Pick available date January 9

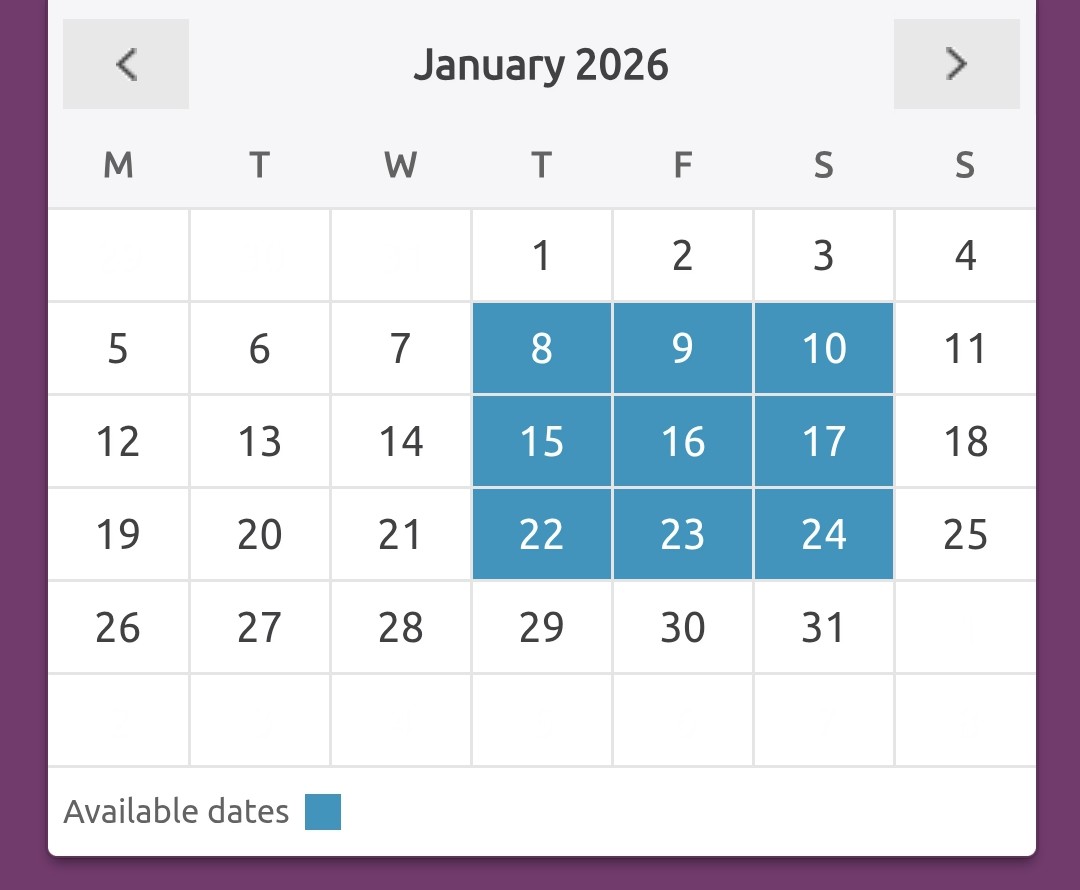683,349
